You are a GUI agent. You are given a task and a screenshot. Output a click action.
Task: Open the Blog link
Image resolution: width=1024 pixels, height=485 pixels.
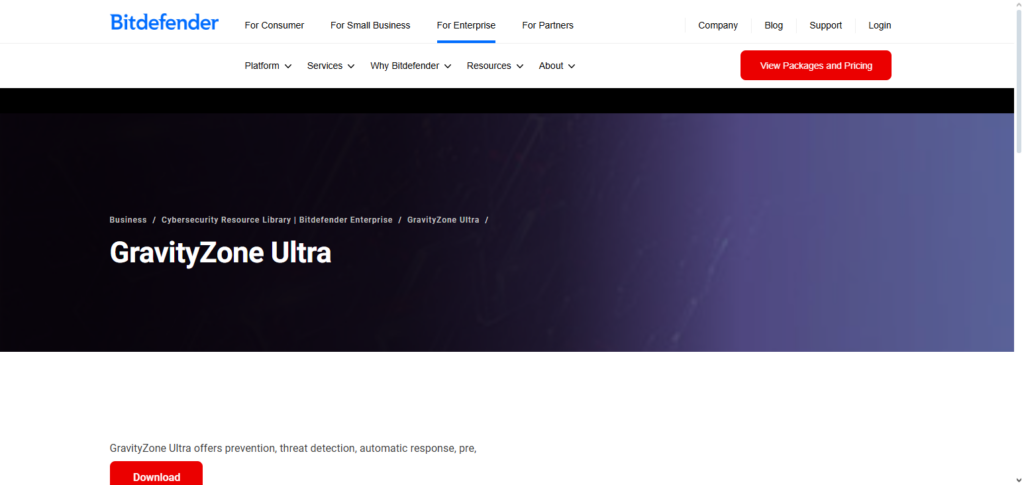pyautogui.click(x=773, y=25)
